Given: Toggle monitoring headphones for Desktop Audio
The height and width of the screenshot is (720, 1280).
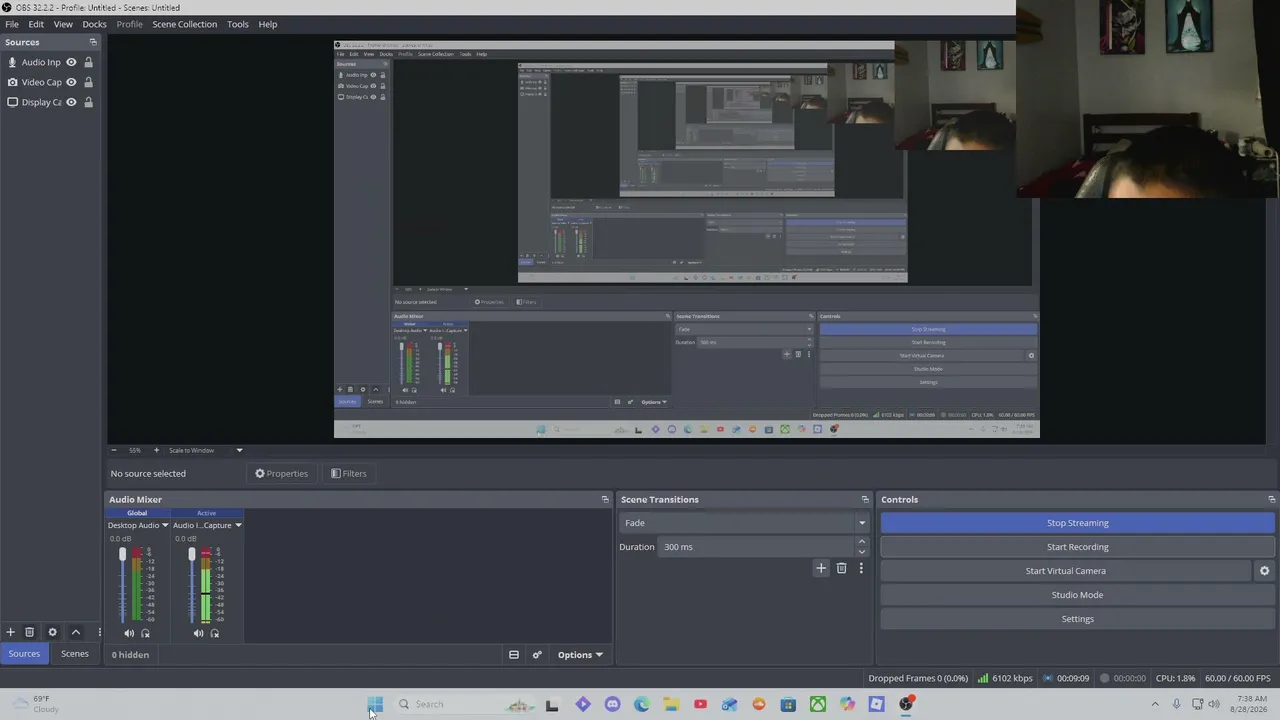Looking at the screenshot, I should pos(146,633).
